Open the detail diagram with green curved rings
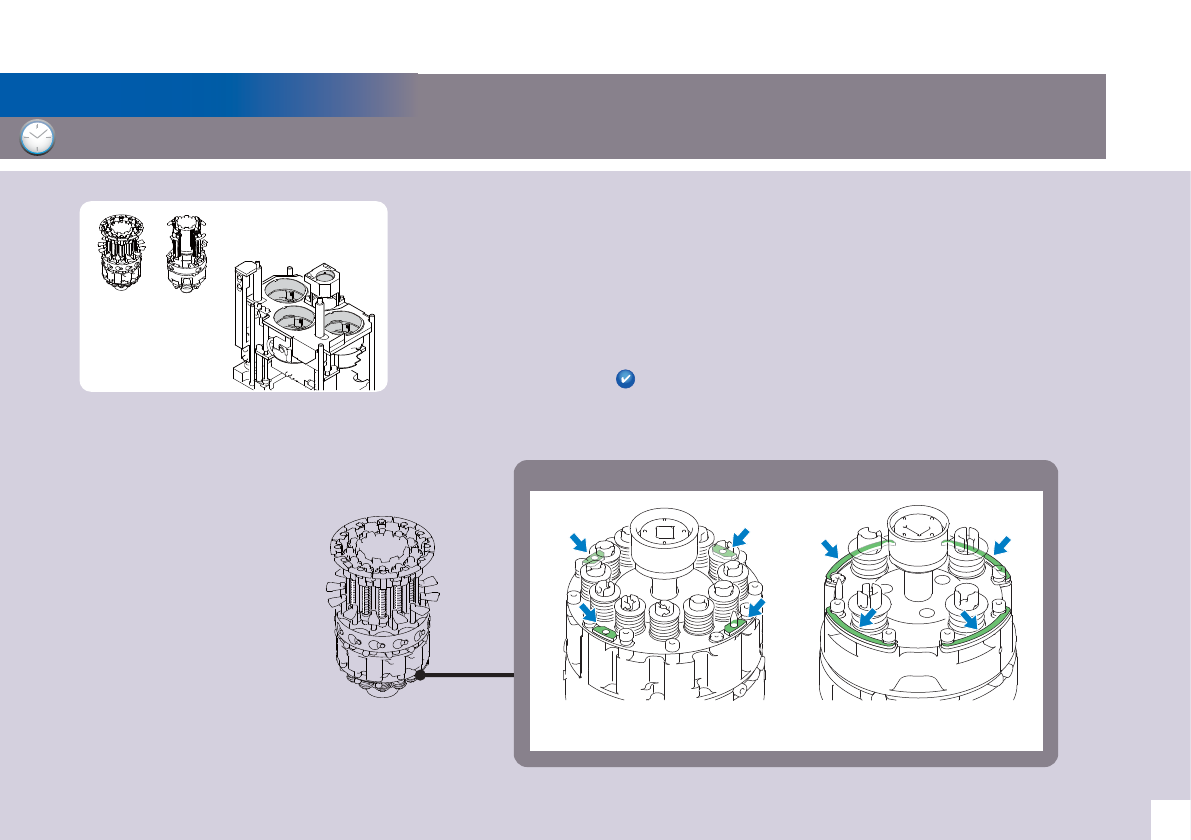Screen dimensions: 1191x840 (x=918, y=602)
